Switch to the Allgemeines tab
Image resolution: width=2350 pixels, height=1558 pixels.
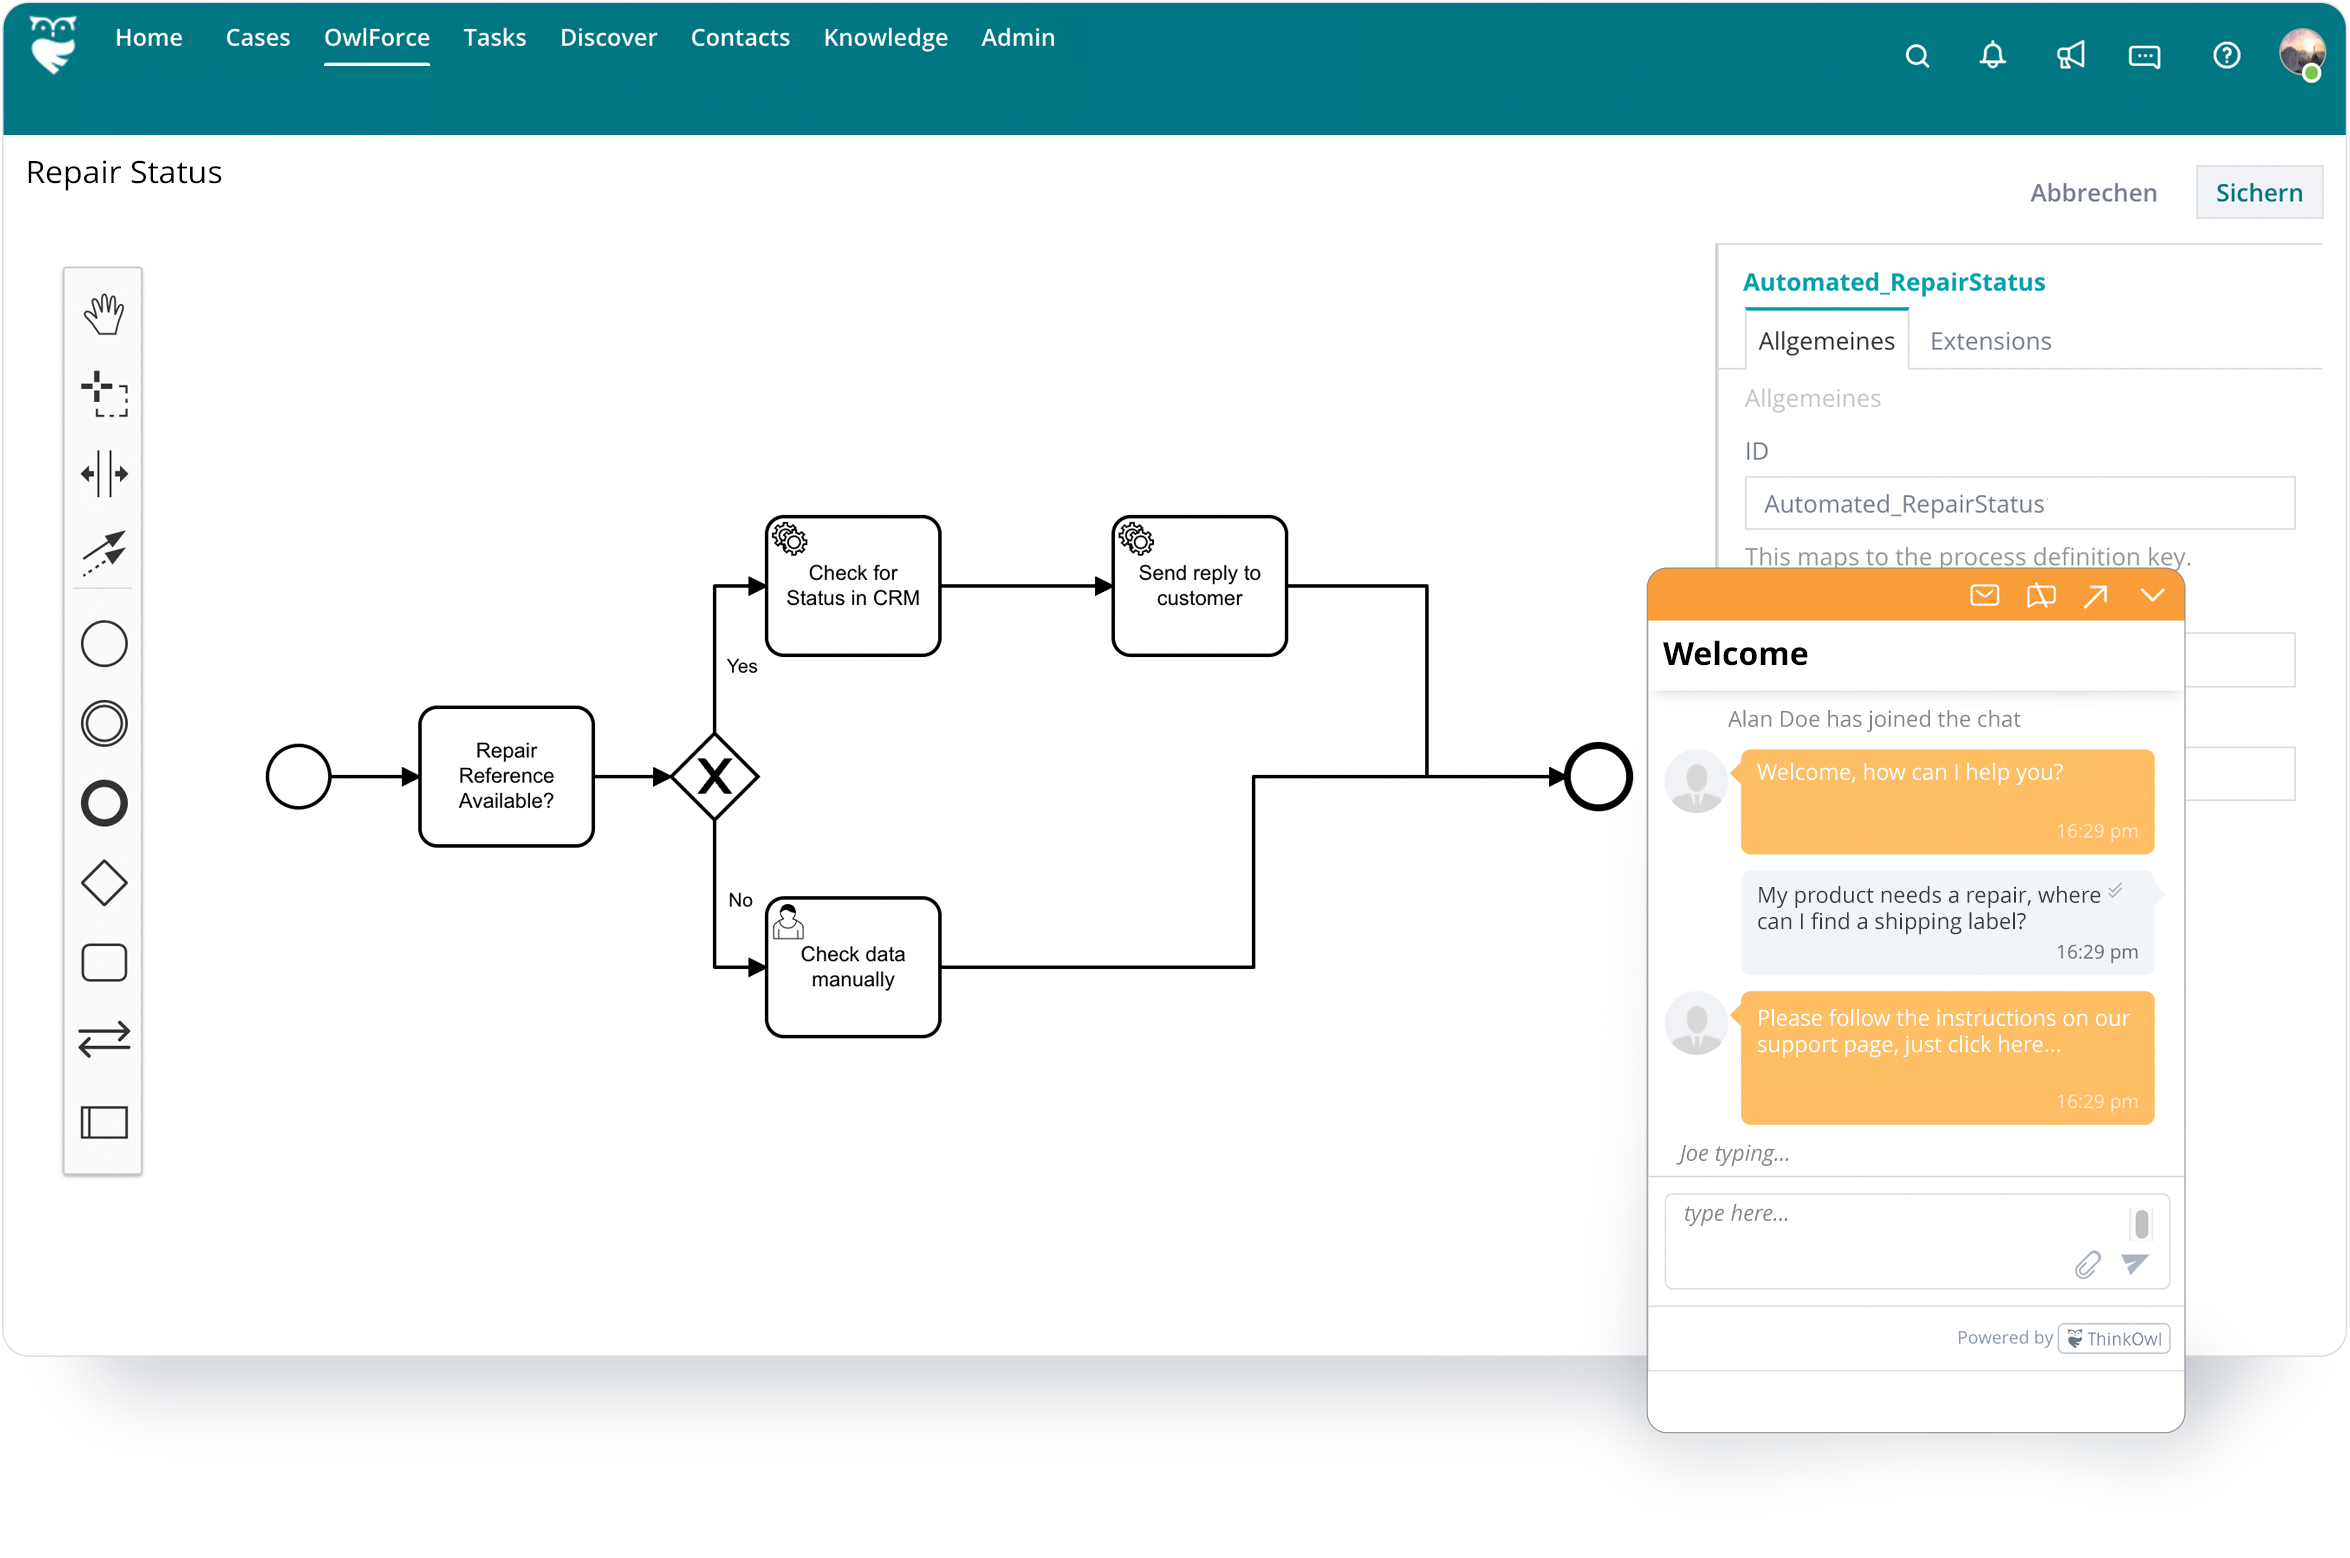(1826, 340)
